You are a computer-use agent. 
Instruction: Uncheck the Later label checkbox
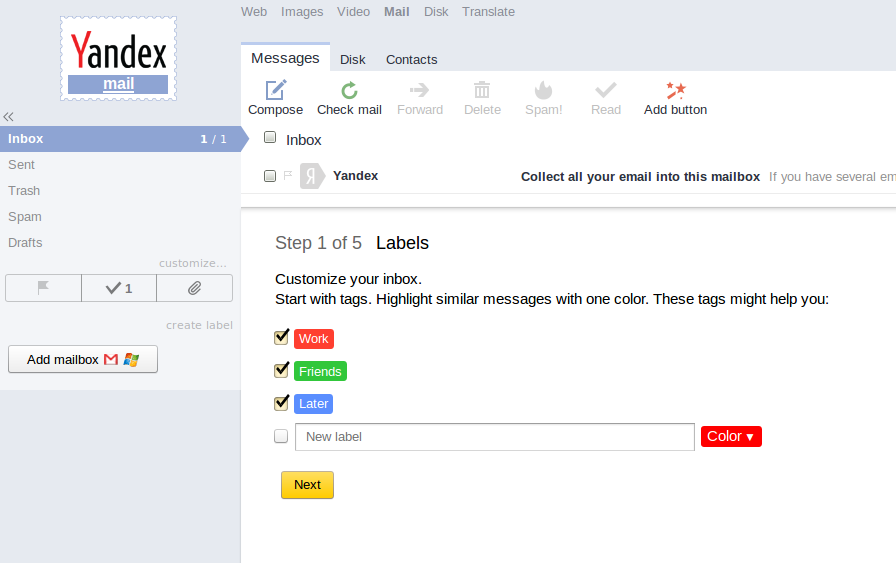(x=281, y=402)
